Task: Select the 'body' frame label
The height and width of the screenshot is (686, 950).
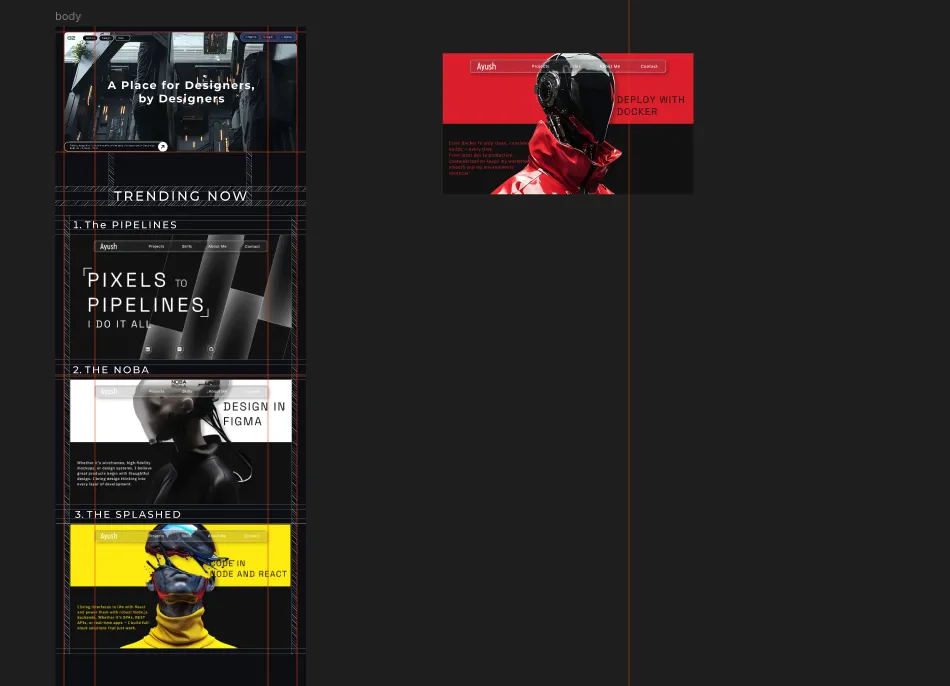Action: point(68,16)
